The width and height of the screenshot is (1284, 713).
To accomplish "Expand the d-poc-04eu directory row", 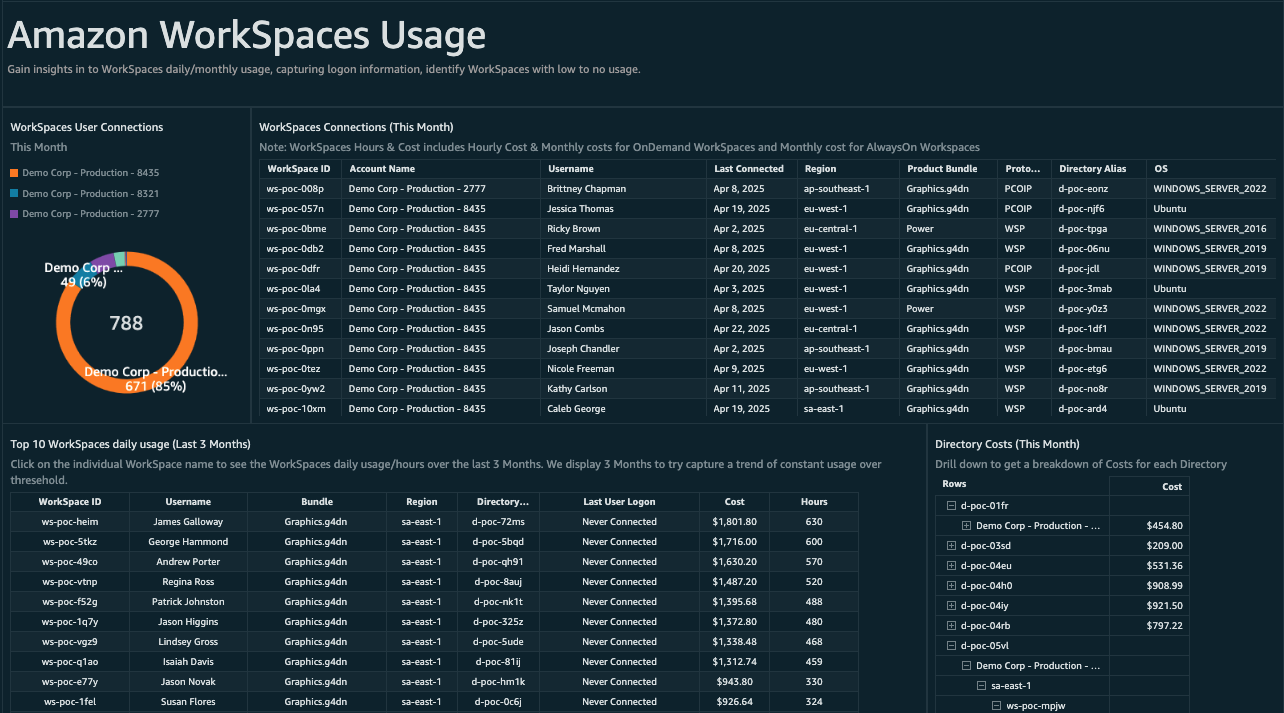I will tap(951, 566).
